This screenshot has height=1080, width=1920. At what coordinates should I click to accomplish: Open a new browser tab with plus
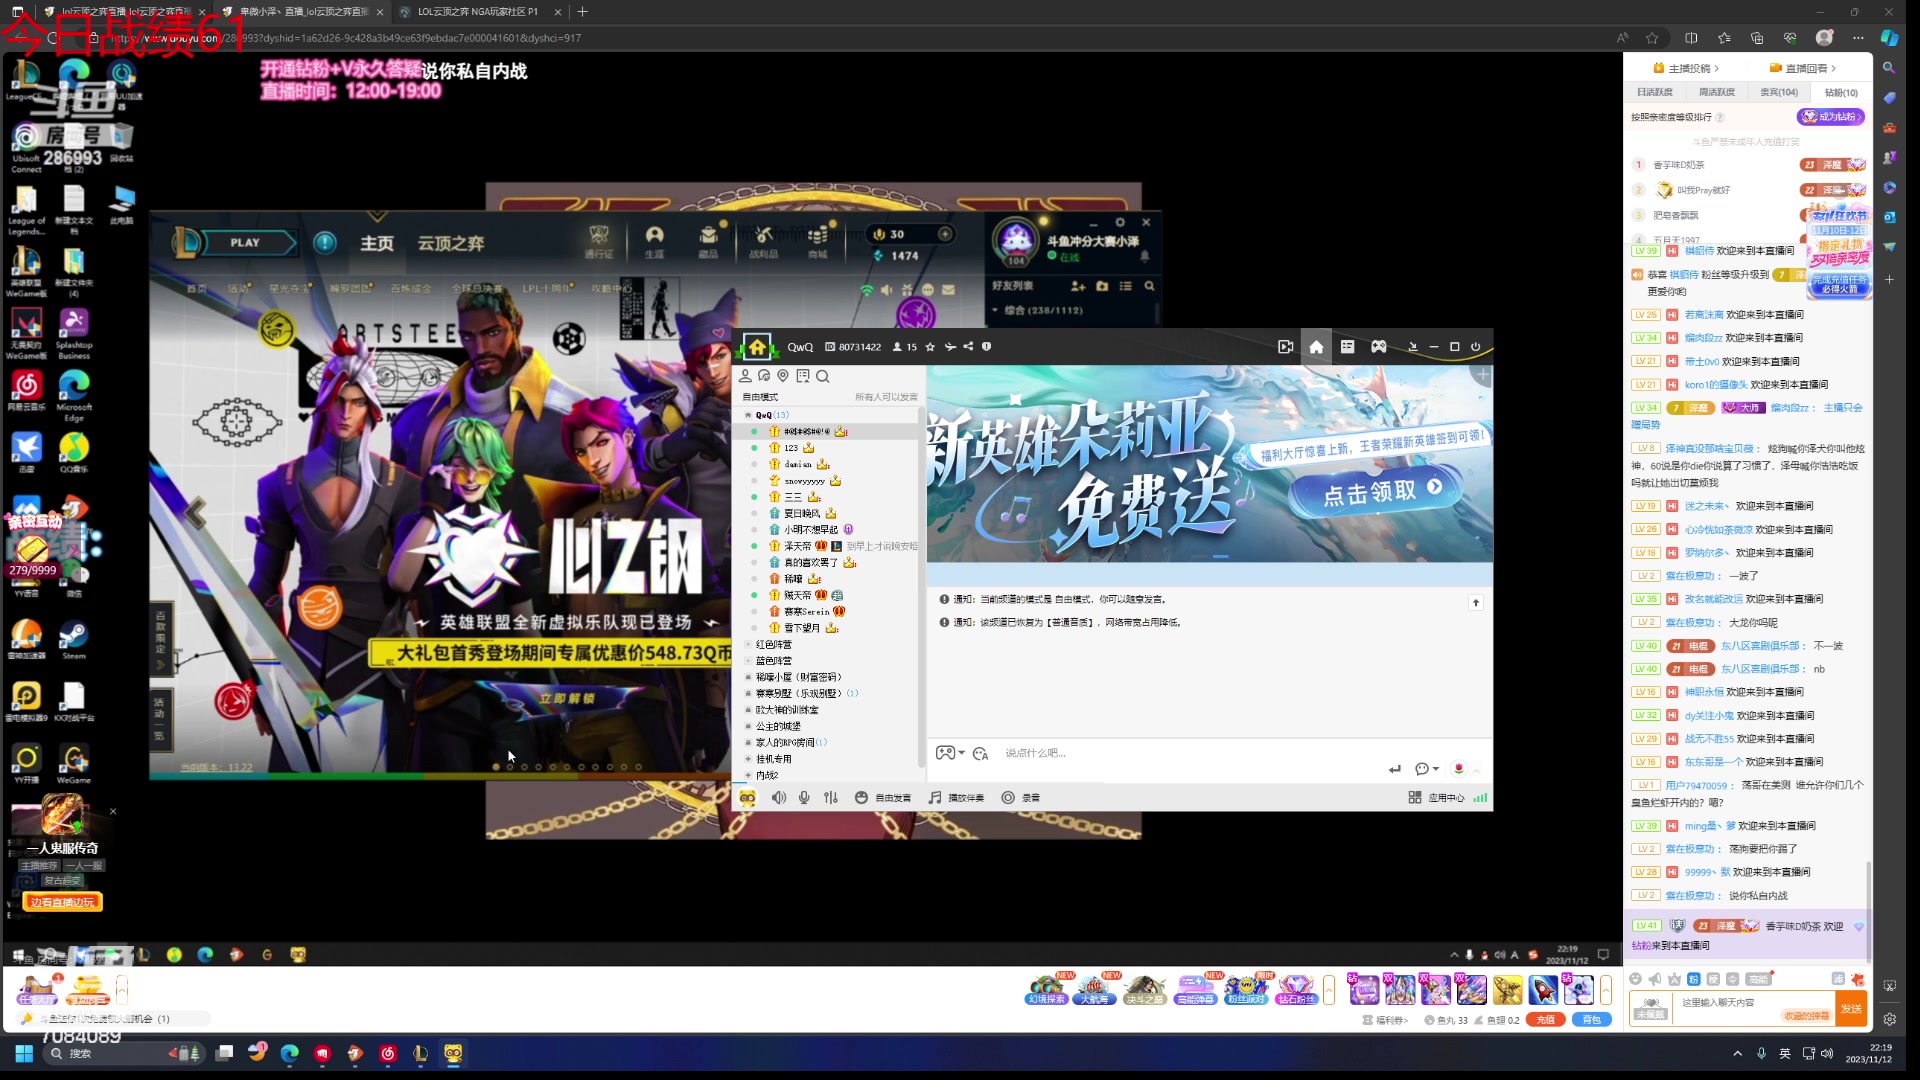[583, 12]
